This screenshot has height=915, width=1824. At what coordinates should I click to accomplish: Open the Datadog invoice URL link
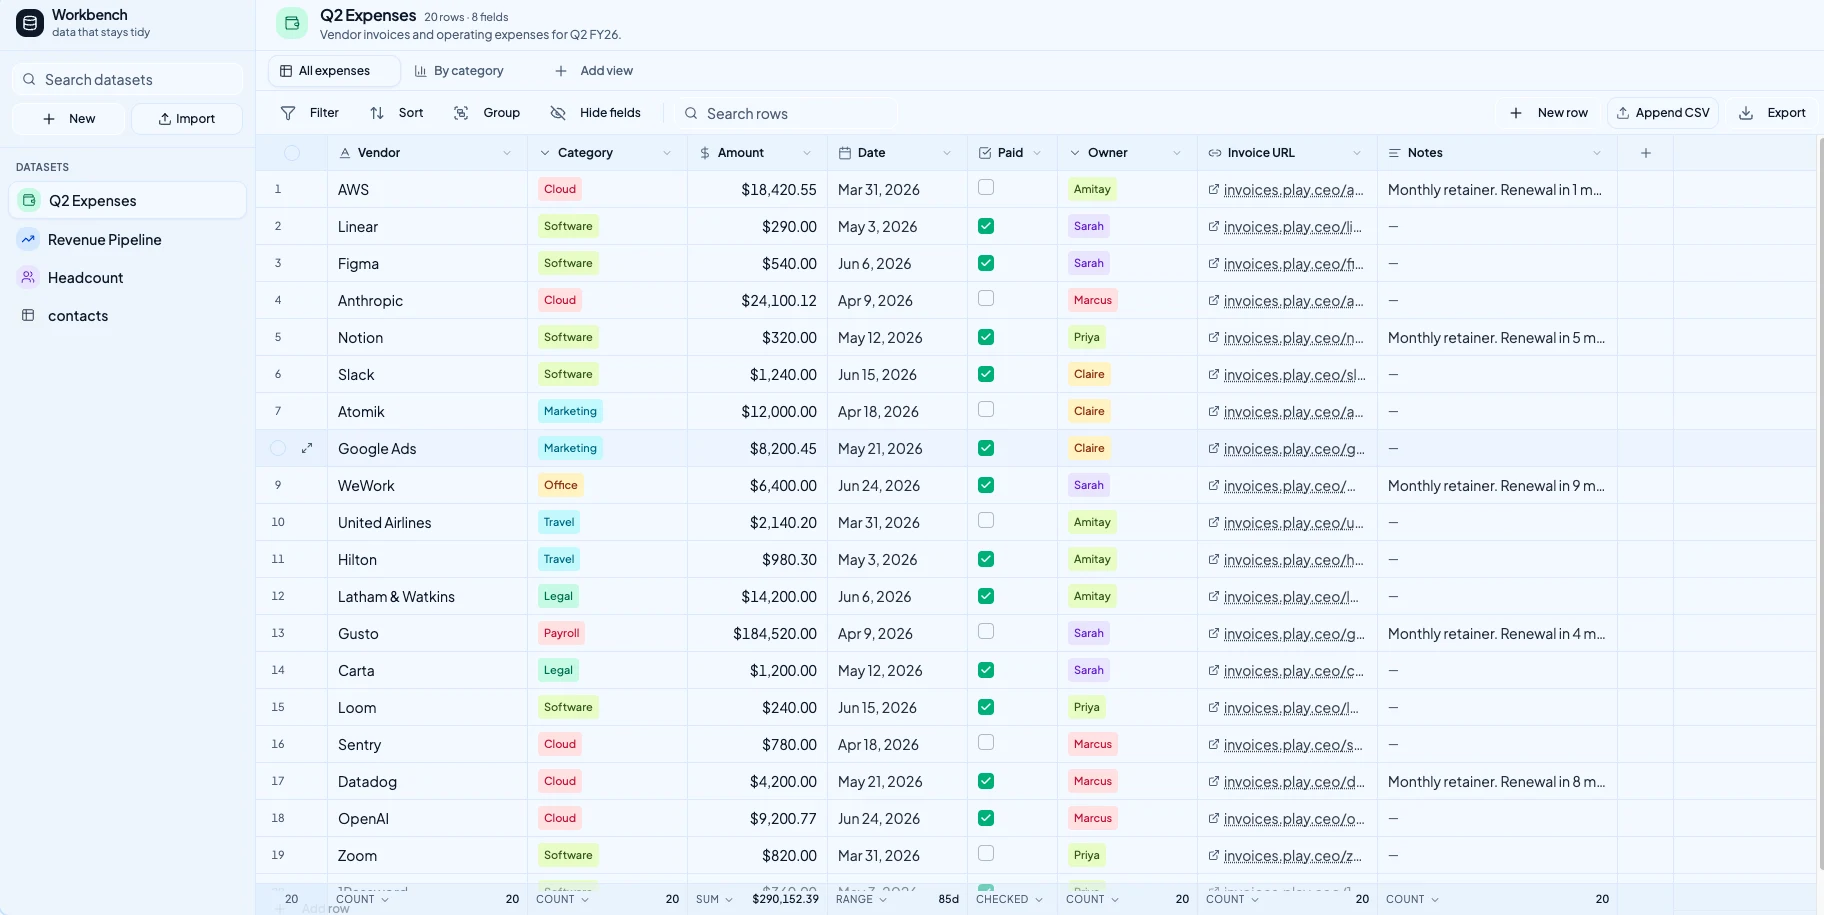[x=1294, y=782]
